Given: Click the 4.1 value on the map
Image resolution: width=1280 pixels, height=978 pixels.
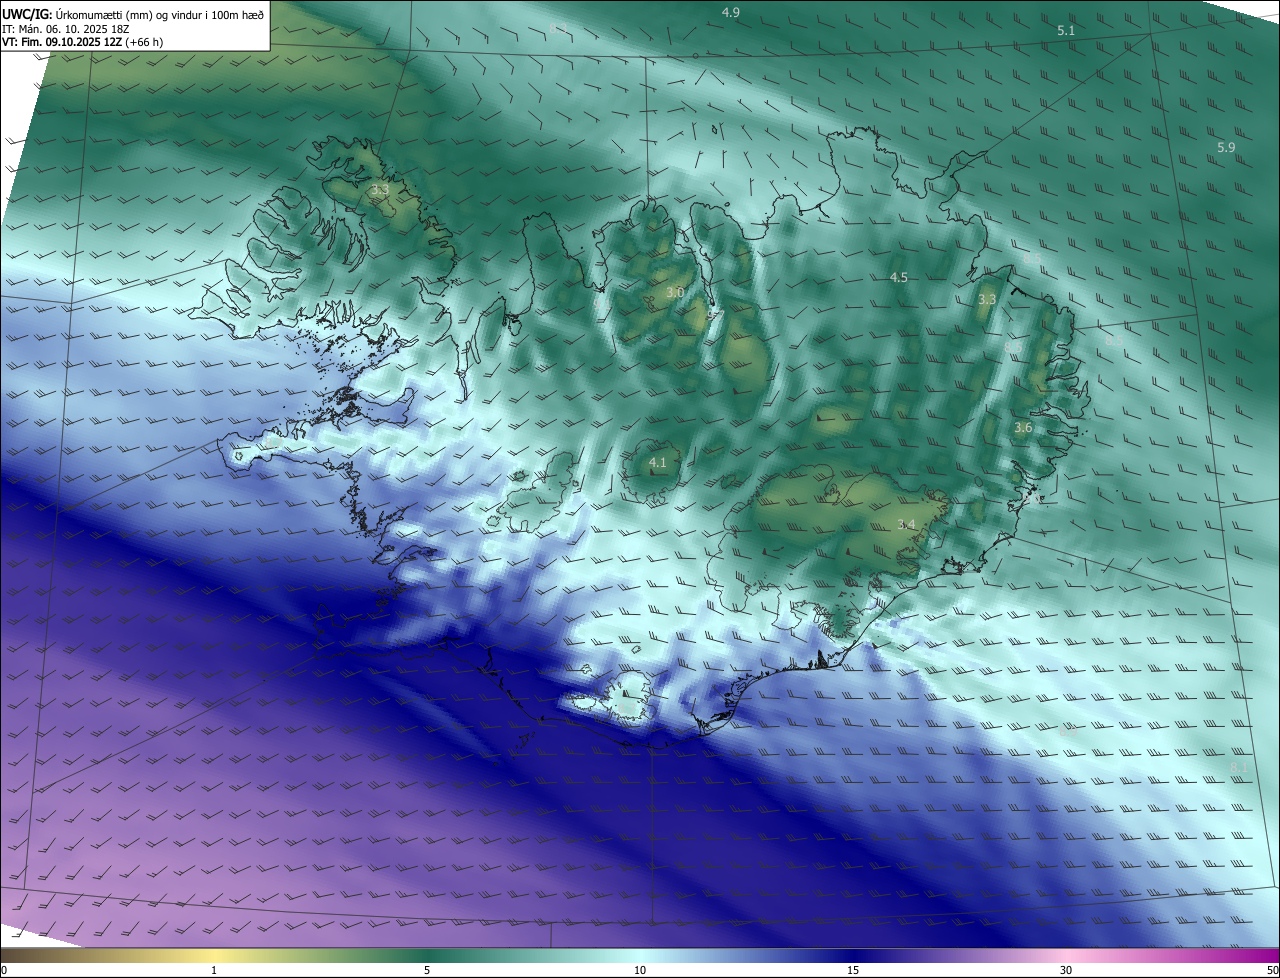Looking at the screenshot, I should click(x=657, y=462).
